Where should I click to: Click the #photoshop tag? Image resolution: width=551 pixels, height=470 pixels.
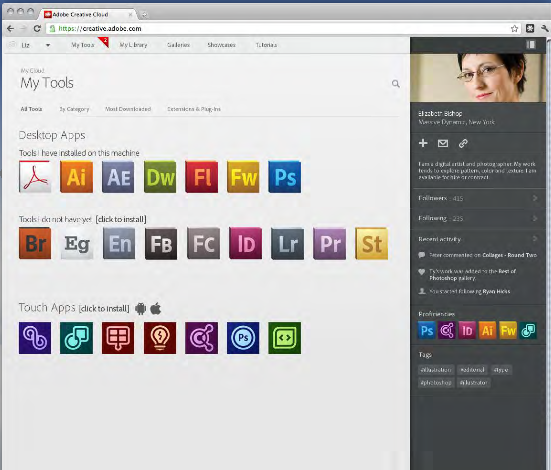coord(436,382)
